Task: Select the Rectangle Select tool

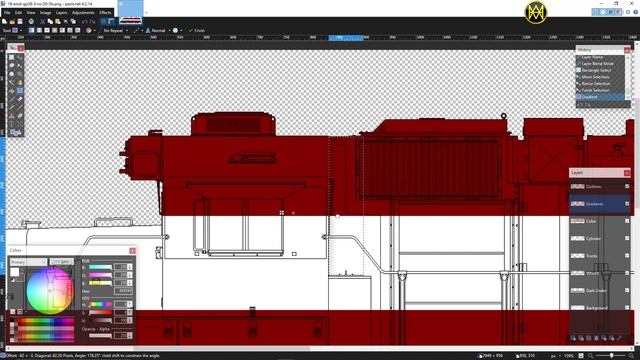Action: tap(11, 58)
